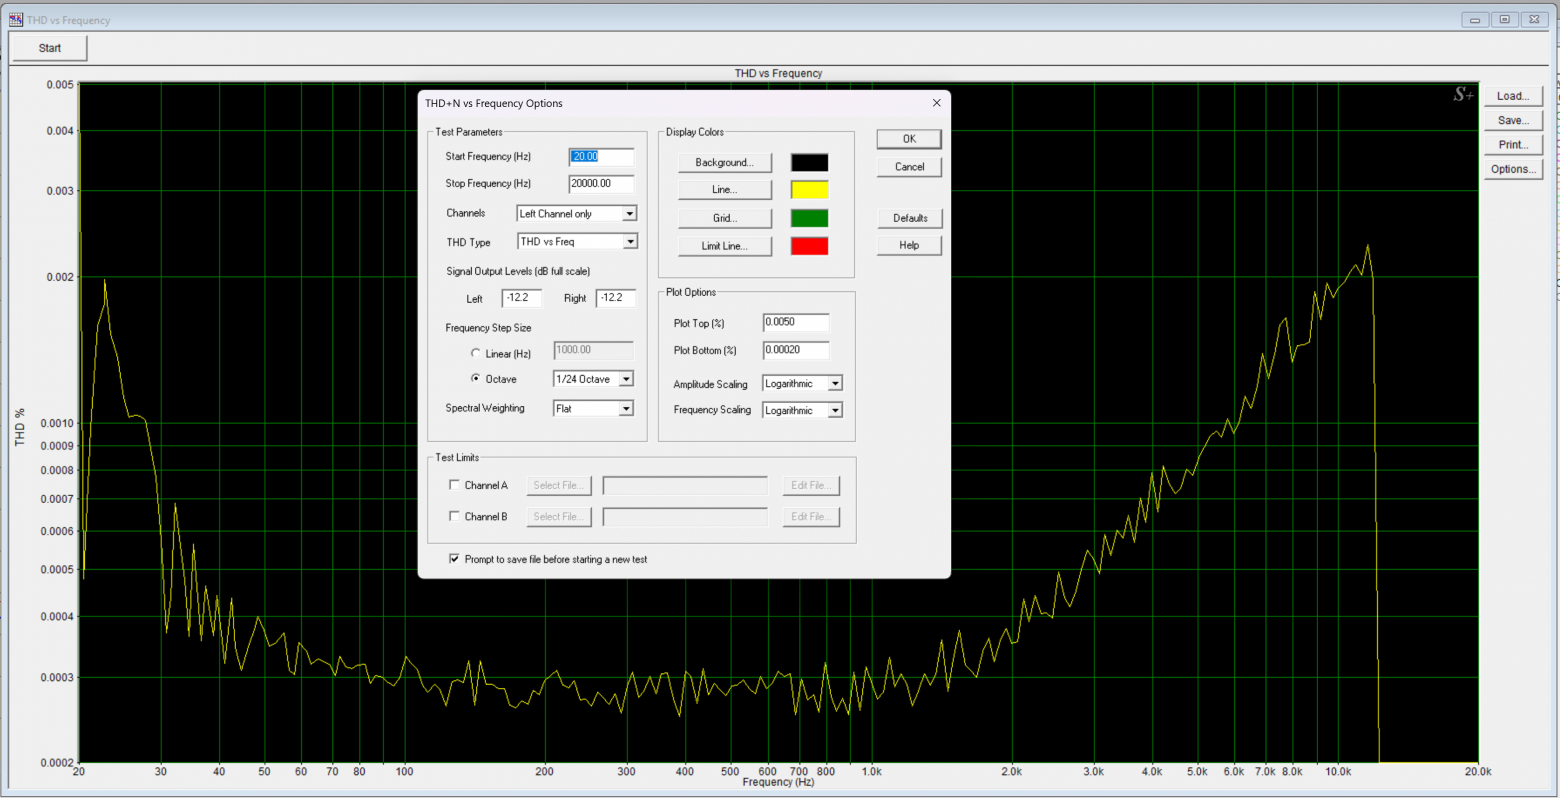The image size is (1560, 798).
Task: Click the Line... color button
Action: (x=725, y=190)
